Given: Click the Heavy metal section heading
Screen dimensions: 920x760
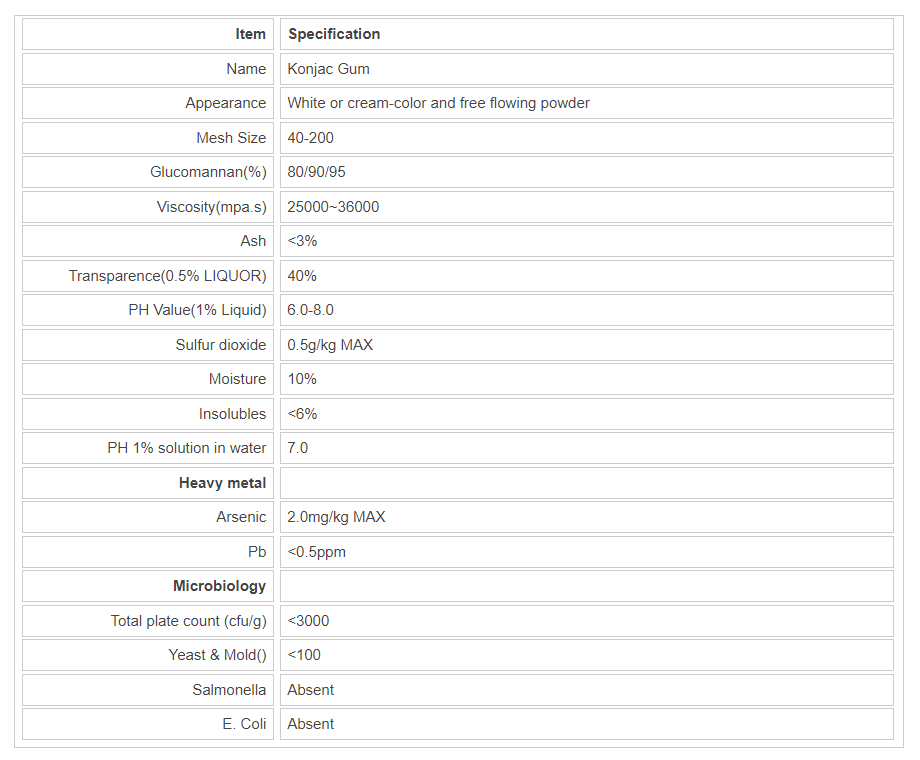Looking at the screenshot, I should (222, 483).
